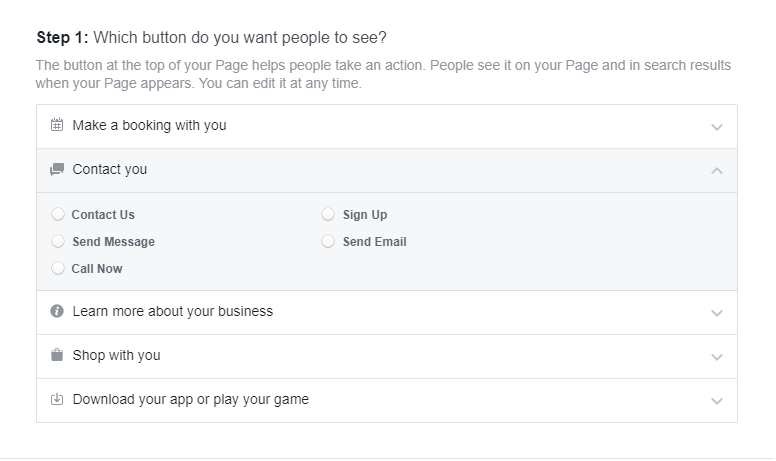Expand the Shop with you chevron

717,357
